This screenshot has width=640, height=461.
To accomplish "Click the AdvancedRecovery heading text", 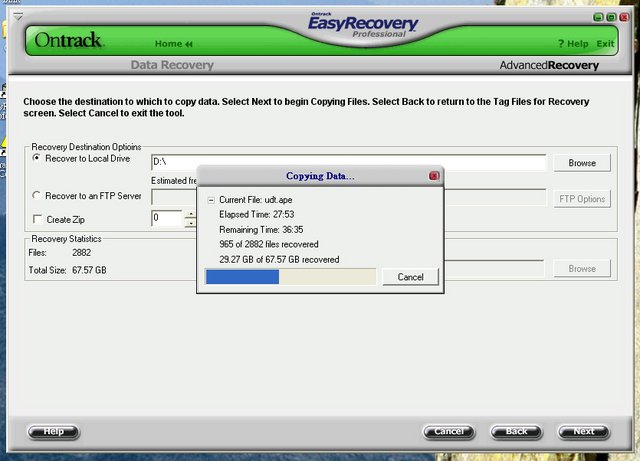I will (x=549, y=65).
